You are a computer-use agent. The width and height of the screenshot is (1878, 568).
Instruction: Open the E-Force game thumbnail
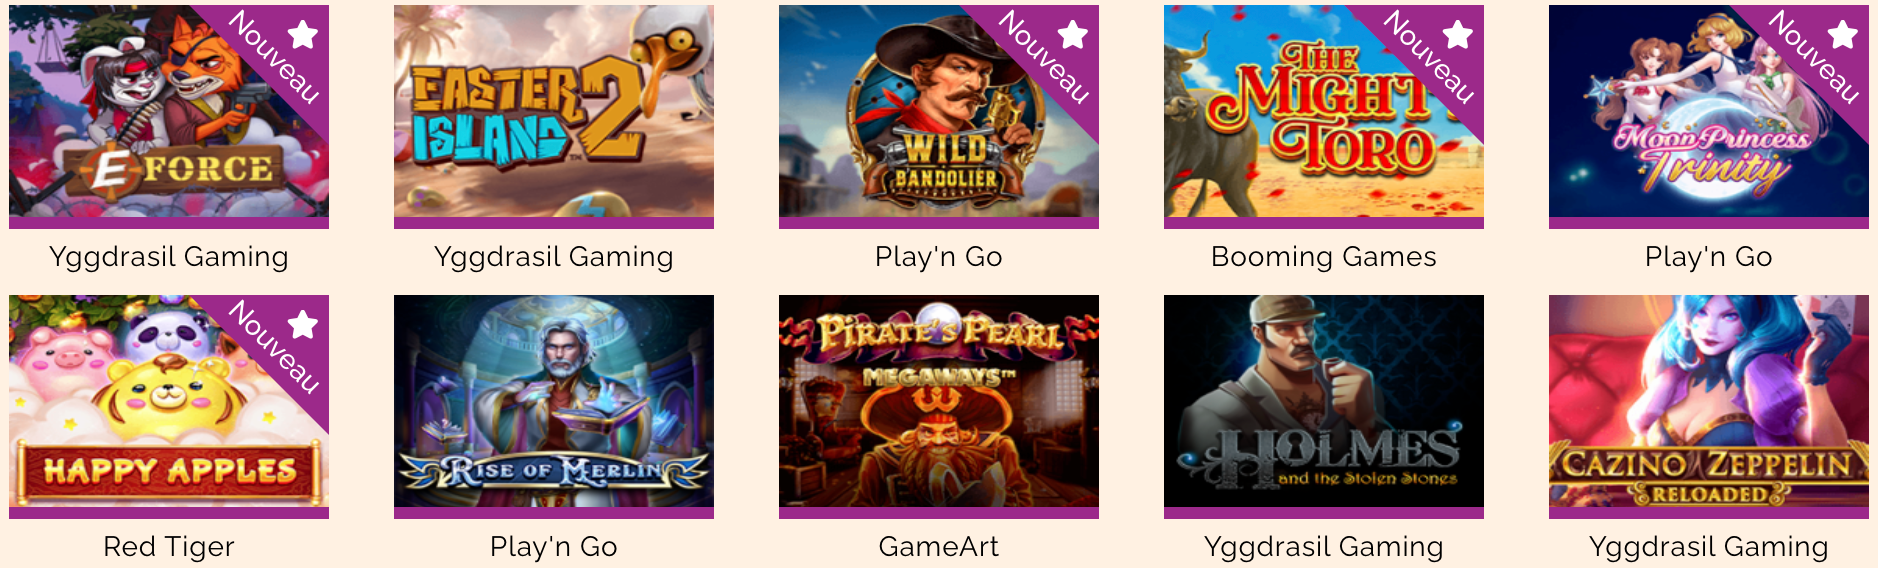click(x=169, y=111)
